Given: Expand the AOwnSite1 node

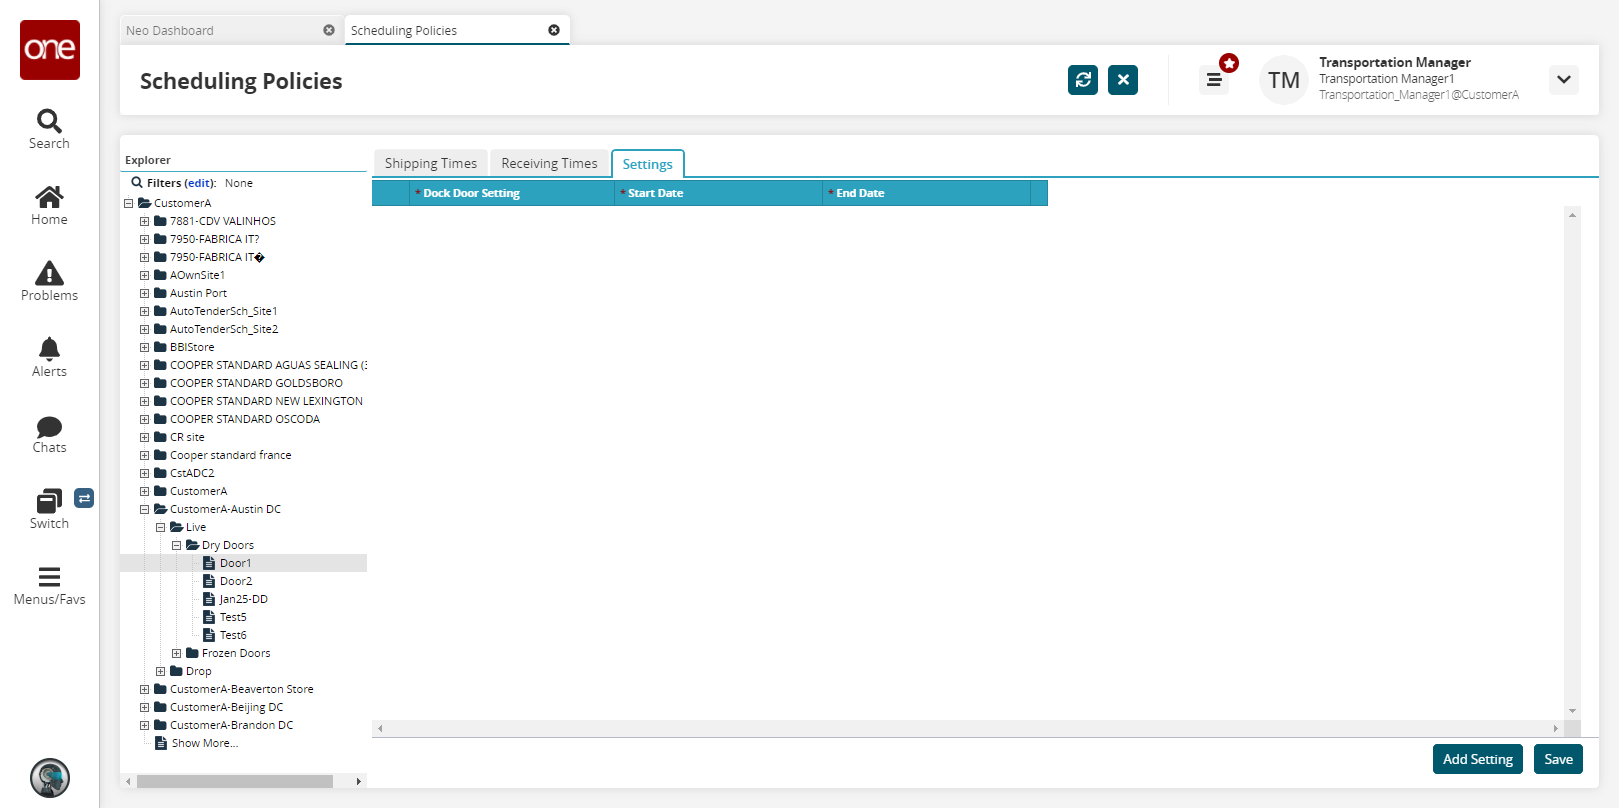Looking at the screenshot, I should (x=145, y=275).
